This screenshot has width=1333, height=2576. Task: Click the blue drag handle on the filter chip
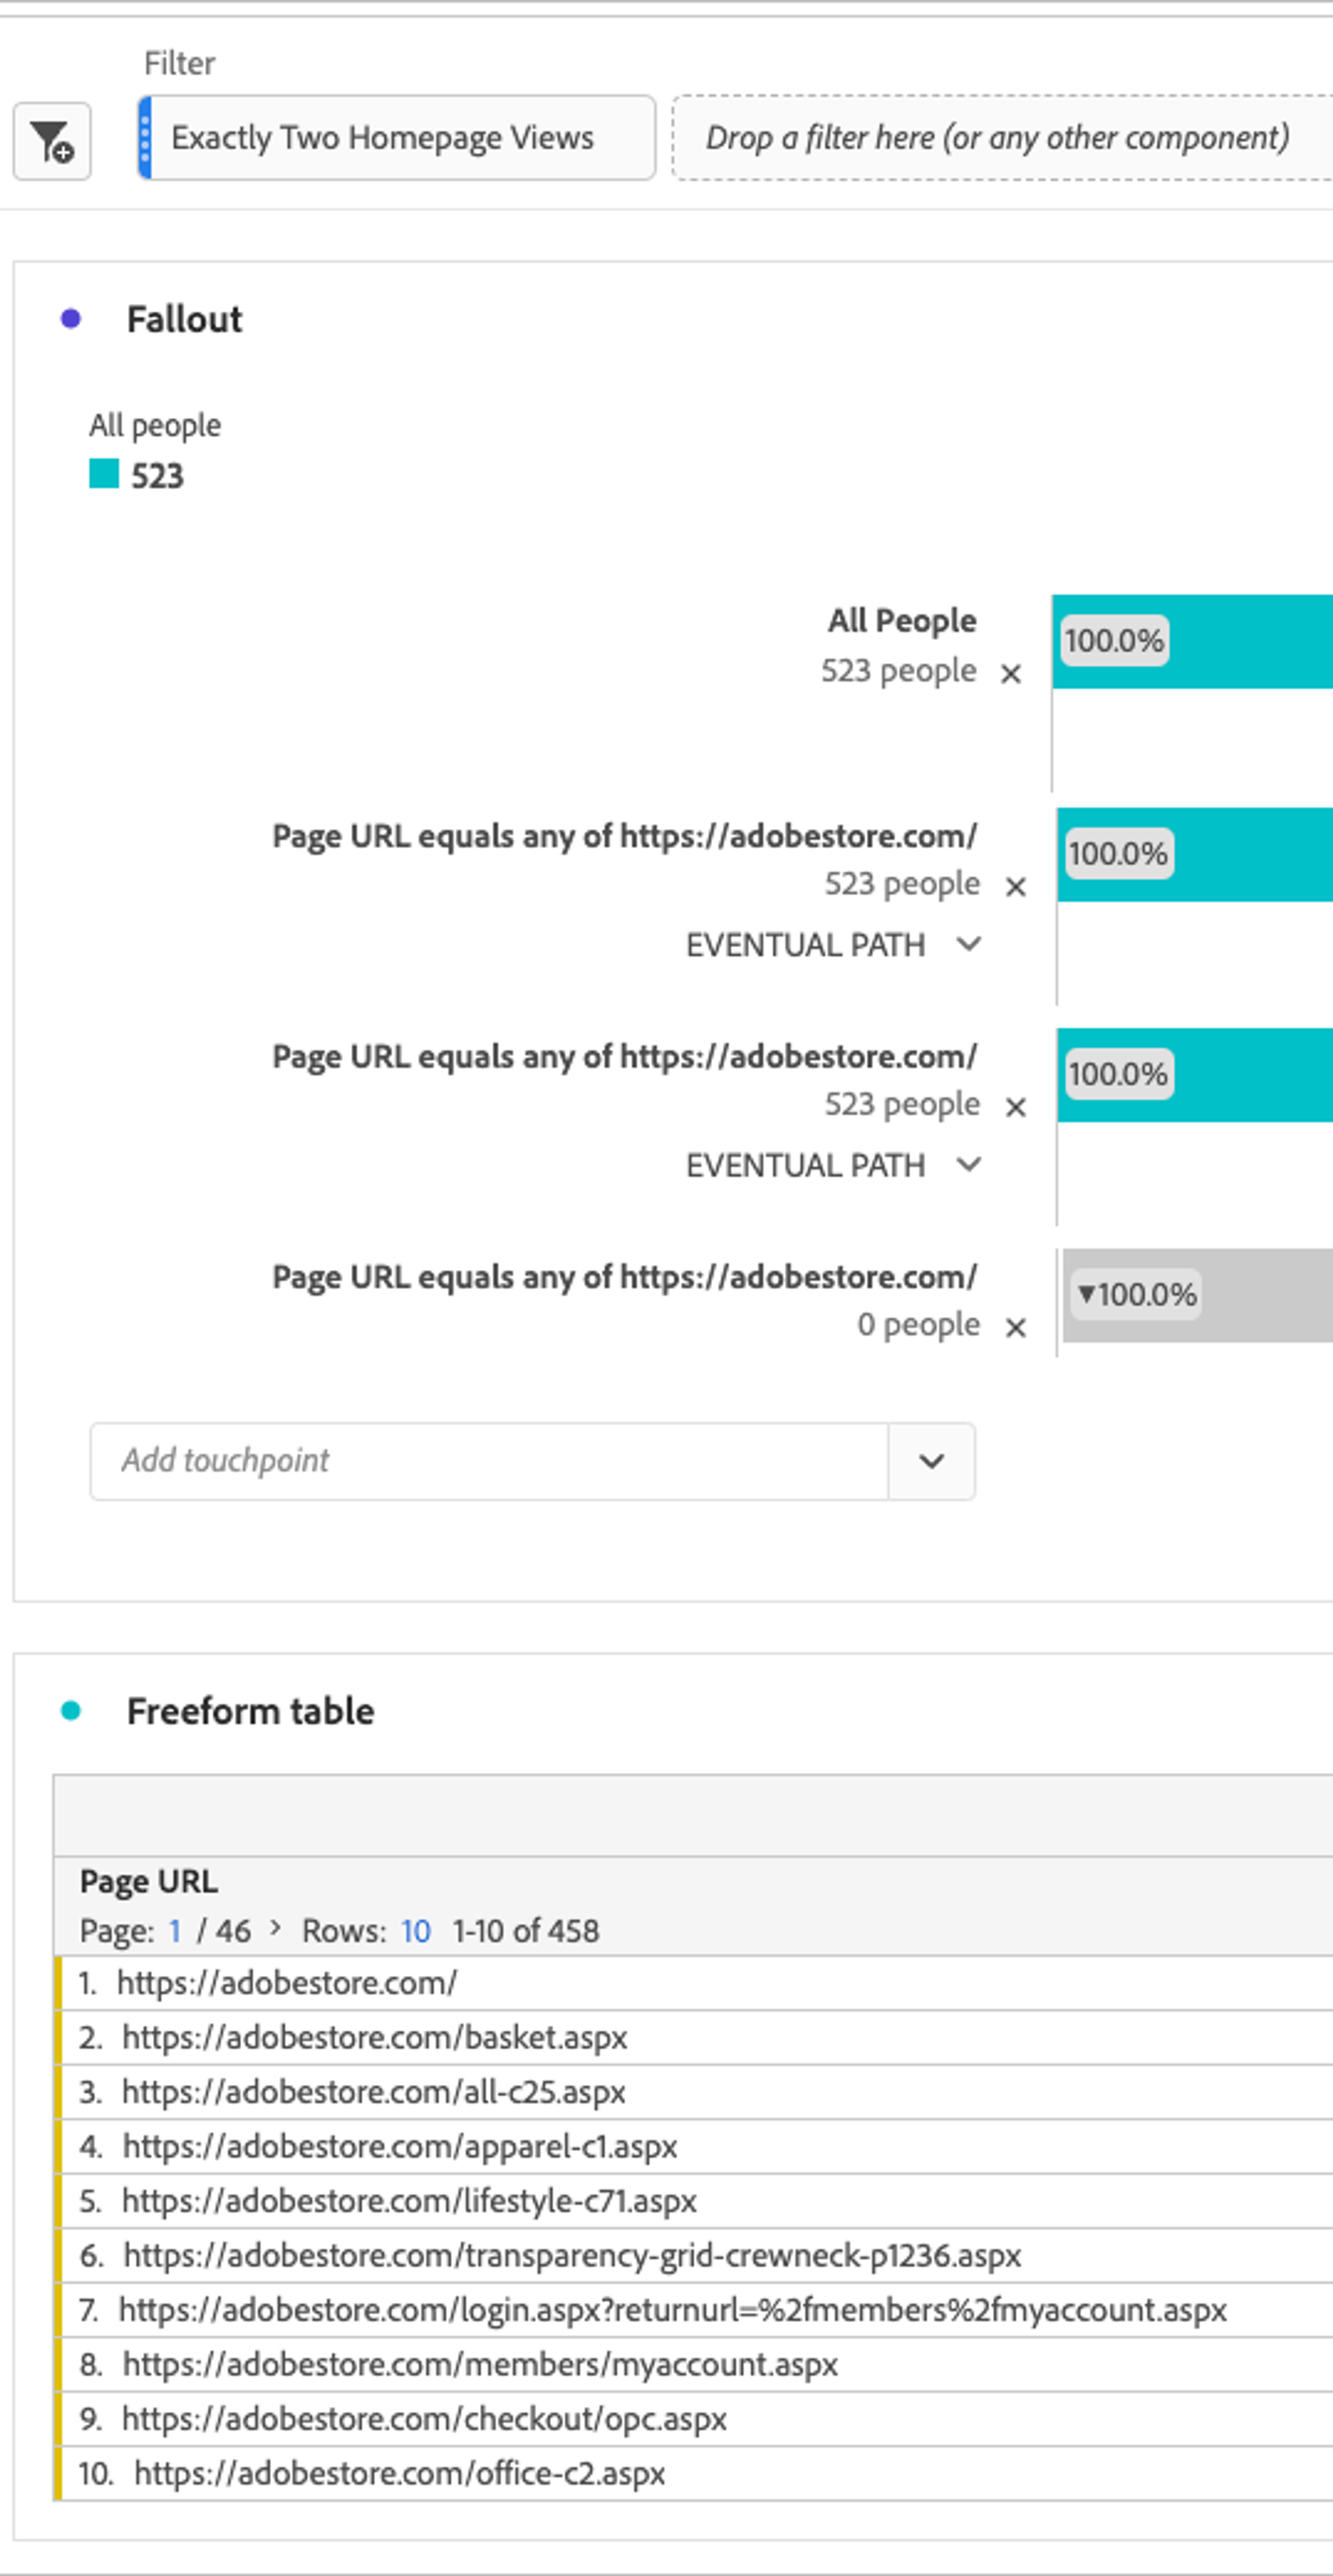coord(145,138)
